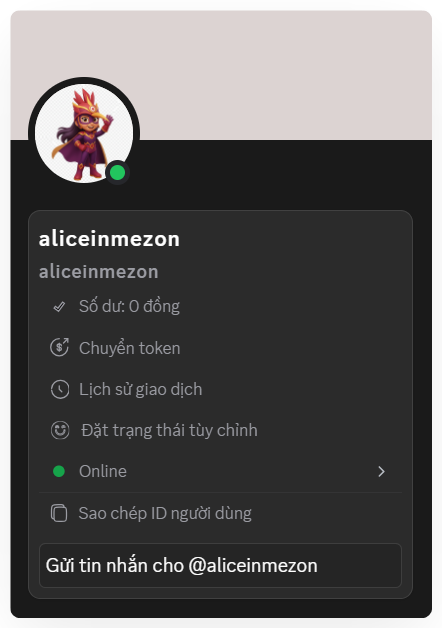Click the checkmark icon beside Số dư
The width and height of the screenshot is (442, 628).
tap(59, 307)
